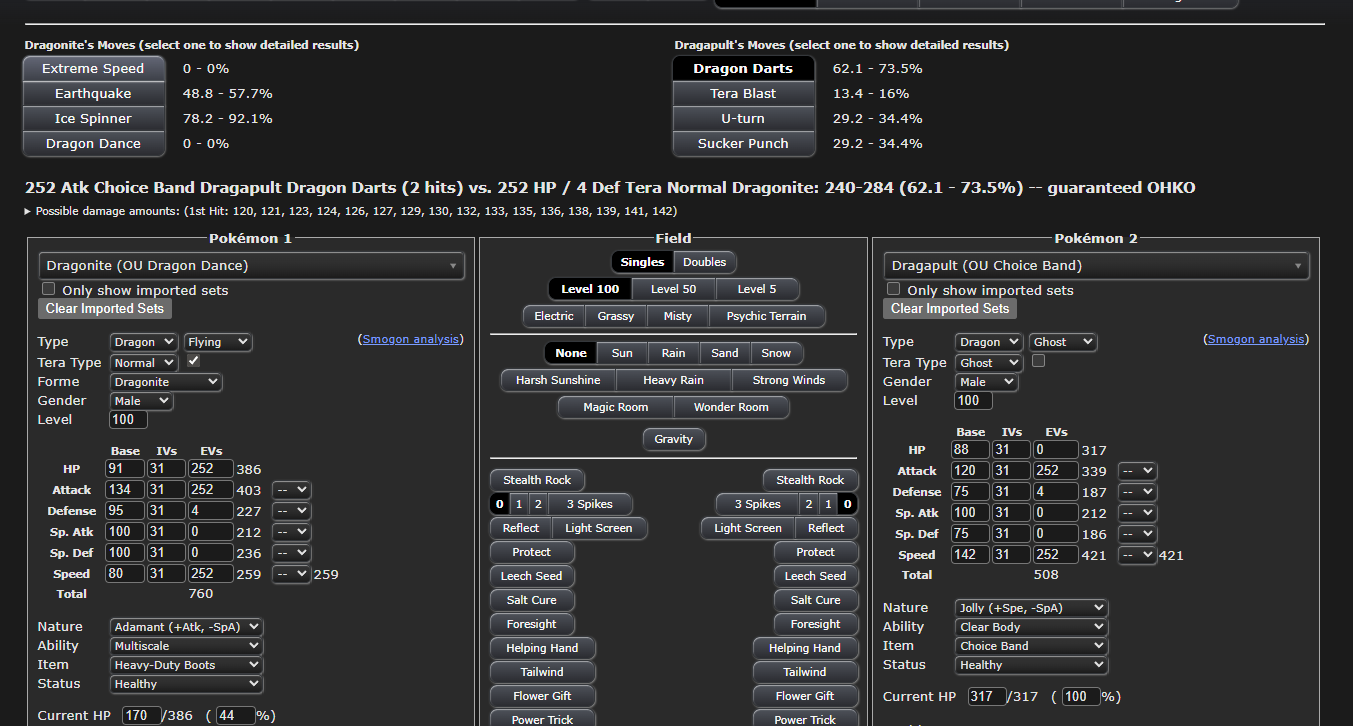Select Dragapult's Sucker Punch move
The image size is (1353, 726).
tap(742, 144)
